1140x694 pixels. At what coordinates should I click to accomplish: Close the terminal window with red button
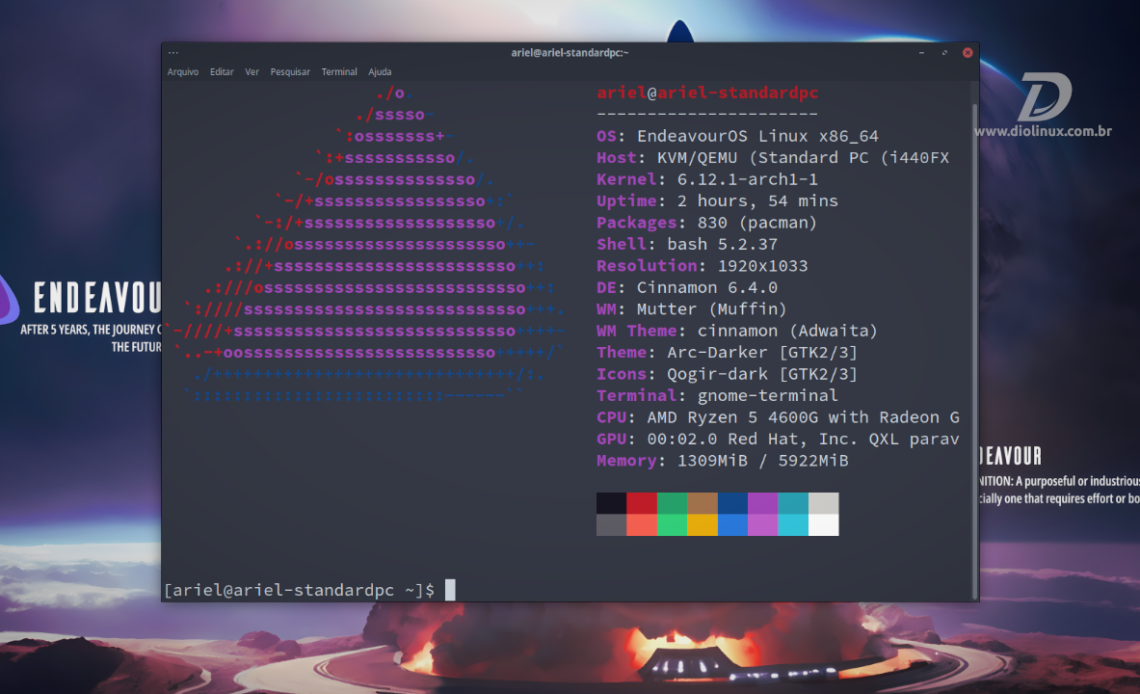[x=968, y=52]
